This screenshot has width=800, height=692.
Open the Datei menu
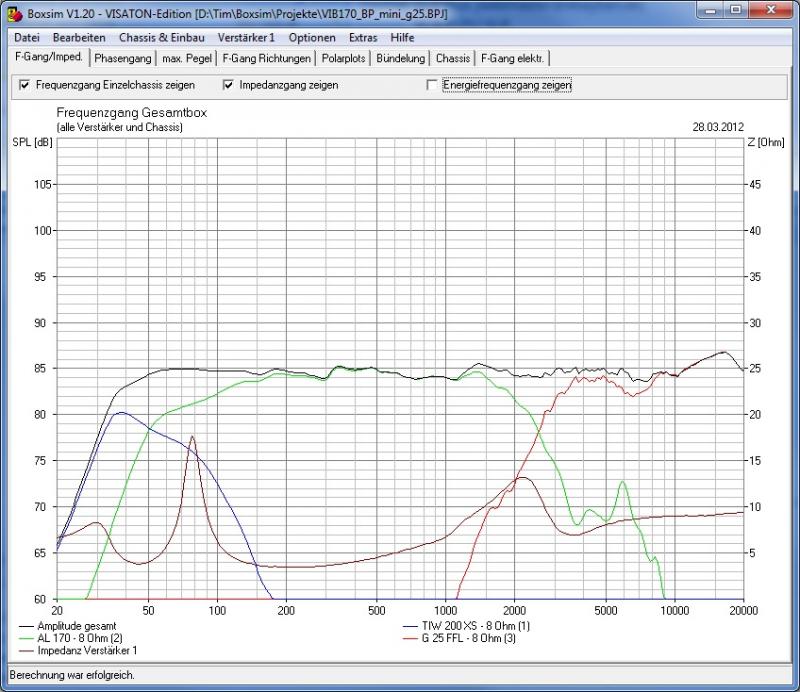point(27,37)
